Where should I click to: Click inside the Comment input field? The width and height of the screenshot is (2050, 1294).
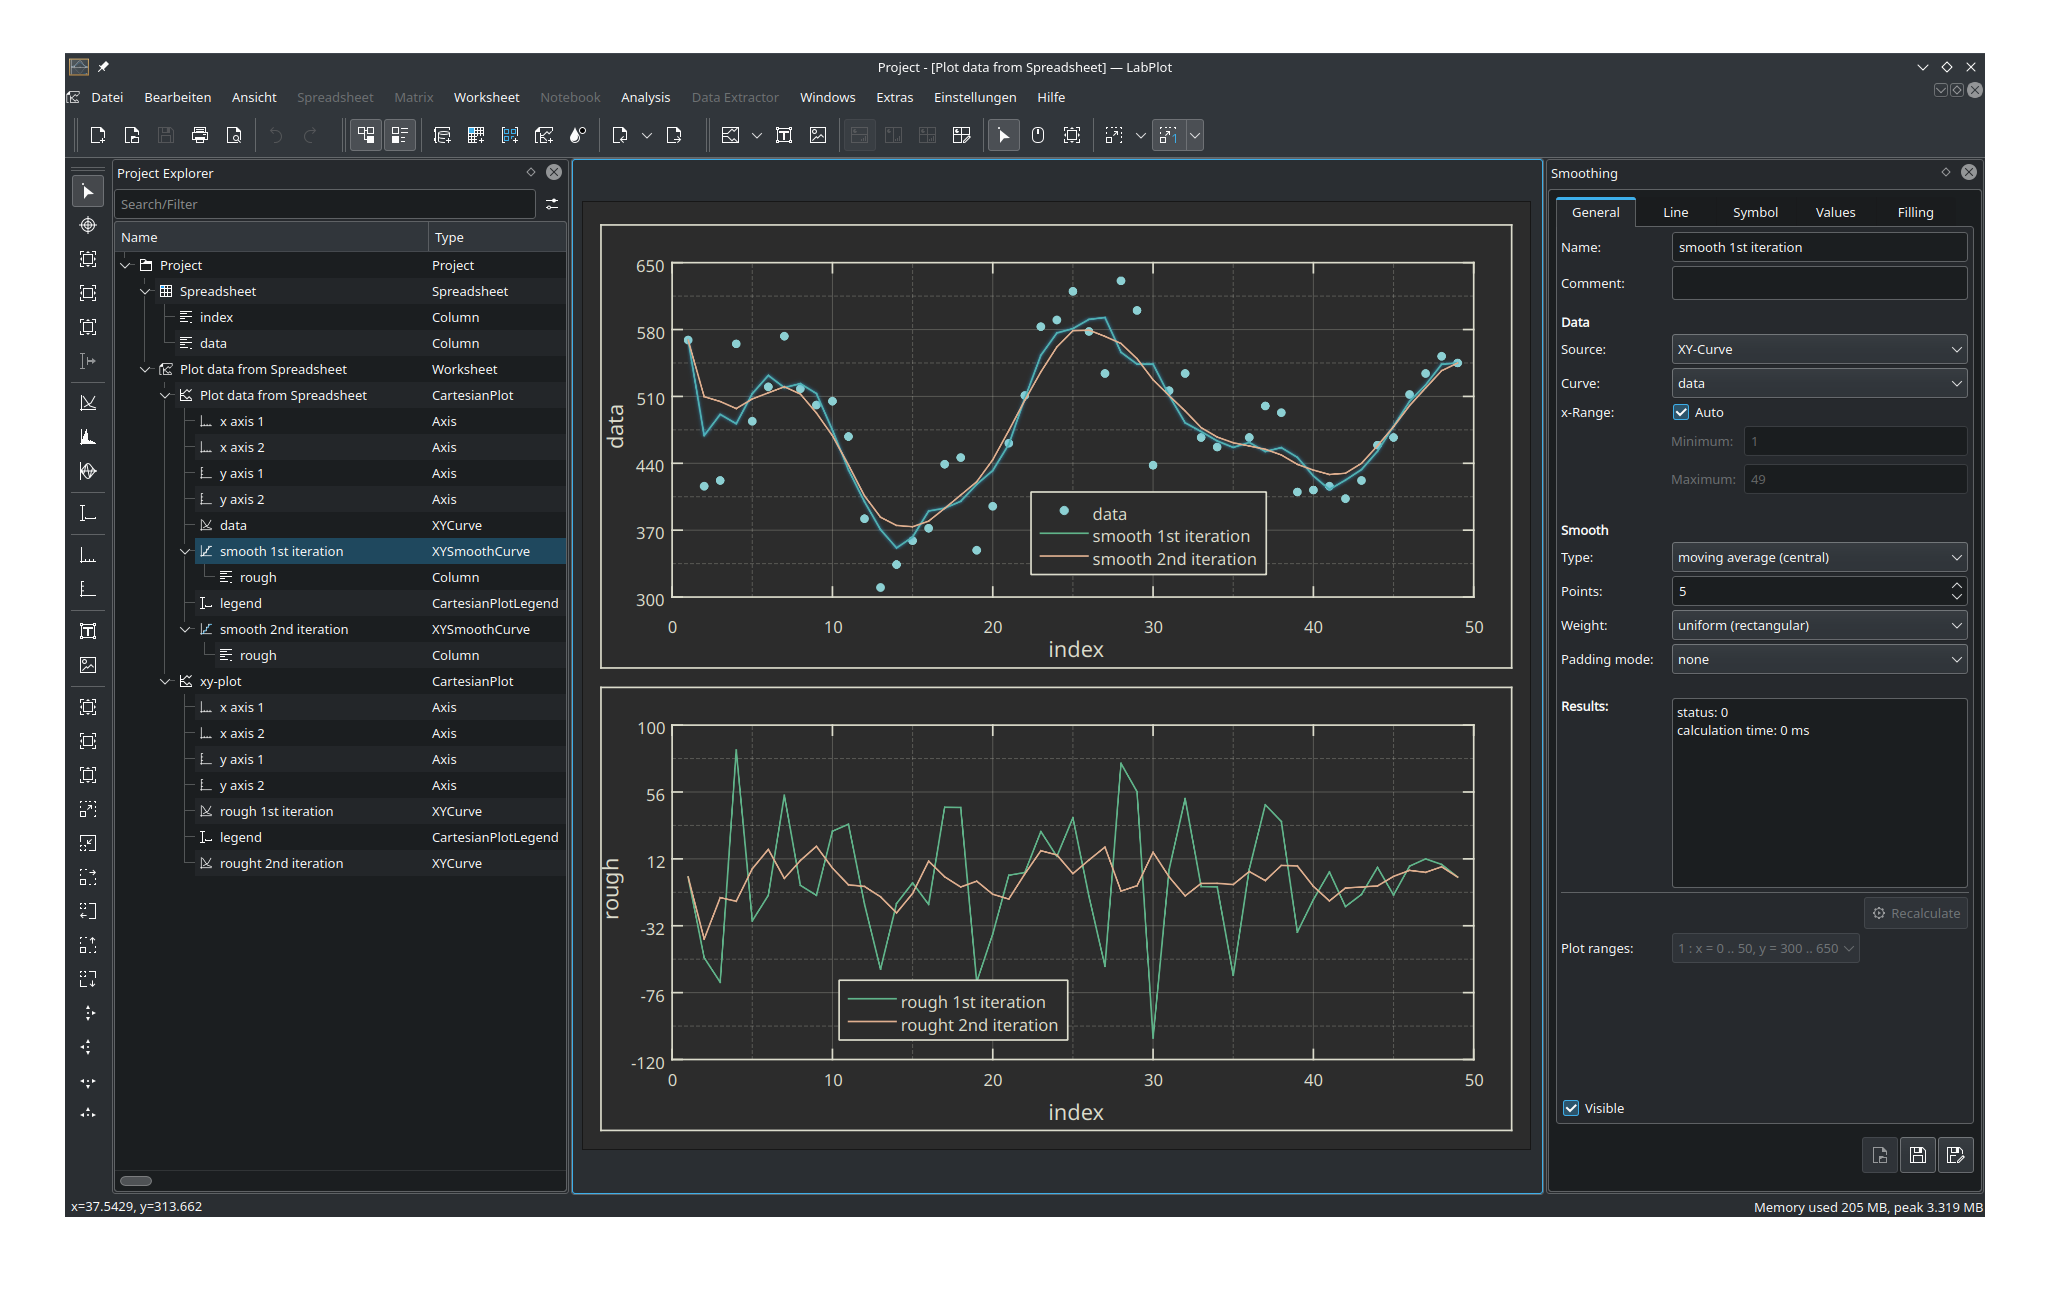[x=1818, y=283]
